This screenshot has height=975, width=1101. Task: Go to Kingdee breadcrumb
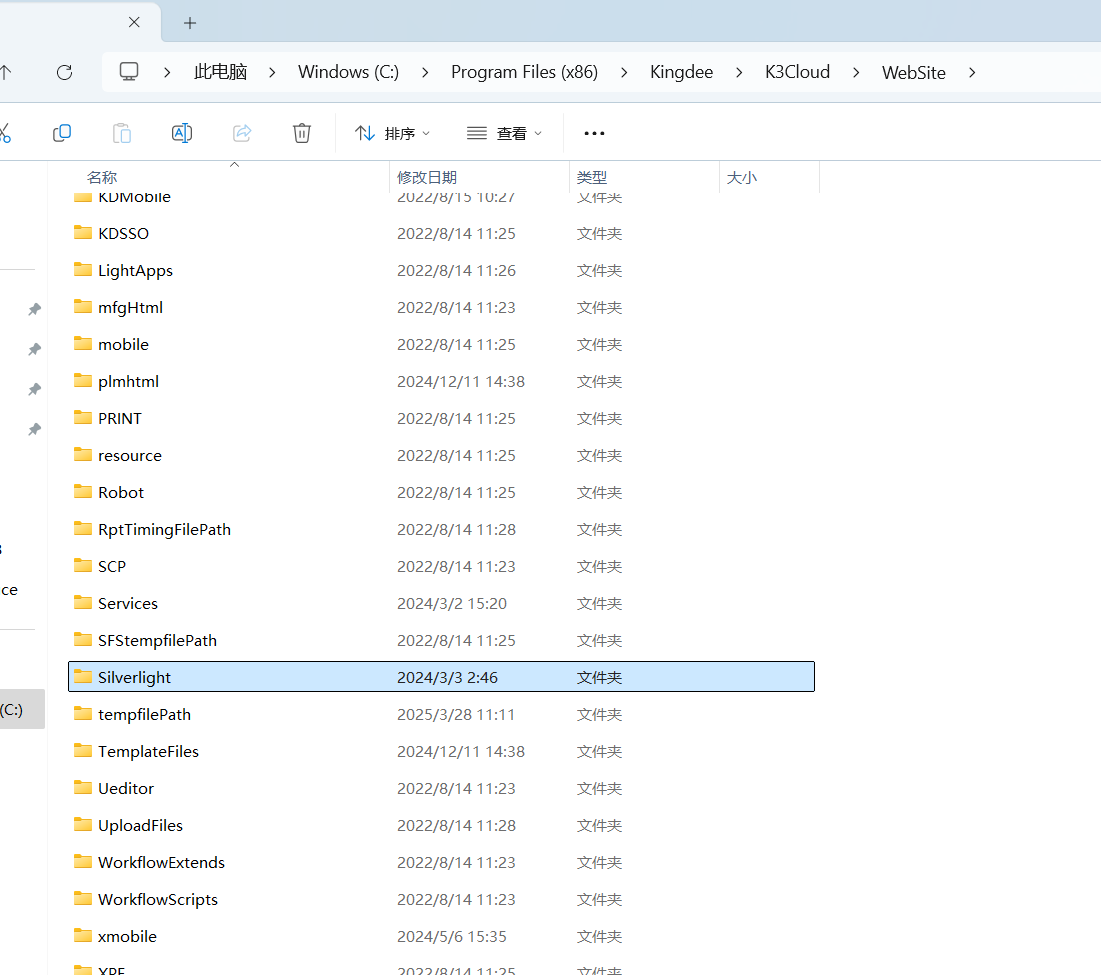point(681,72)
